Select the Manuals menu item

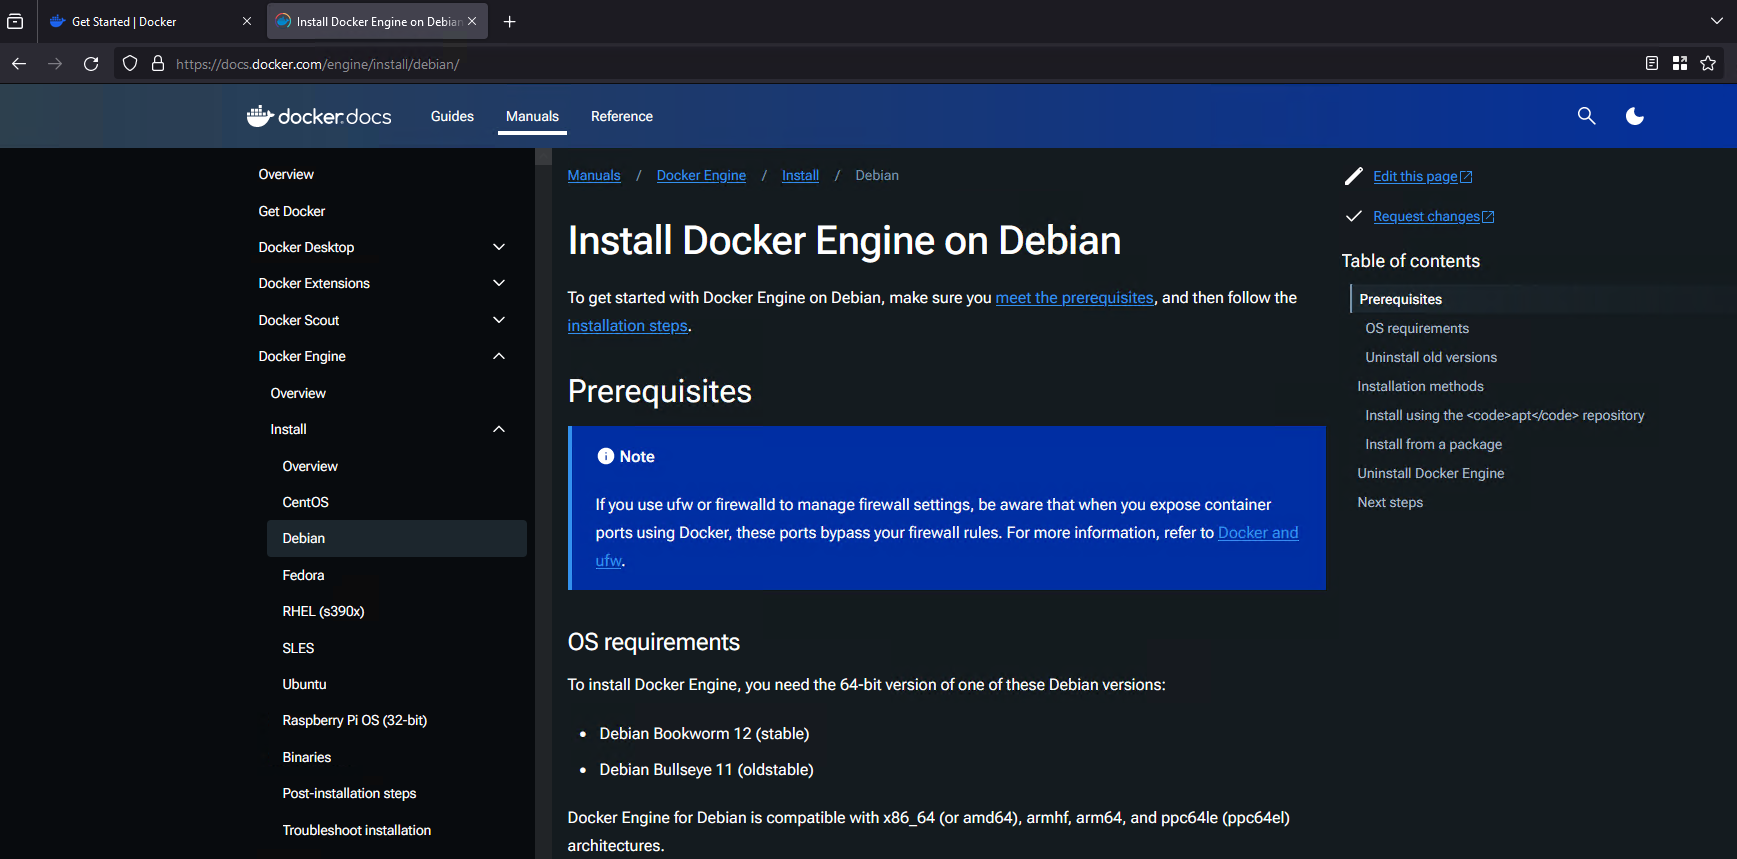(532, 116)
